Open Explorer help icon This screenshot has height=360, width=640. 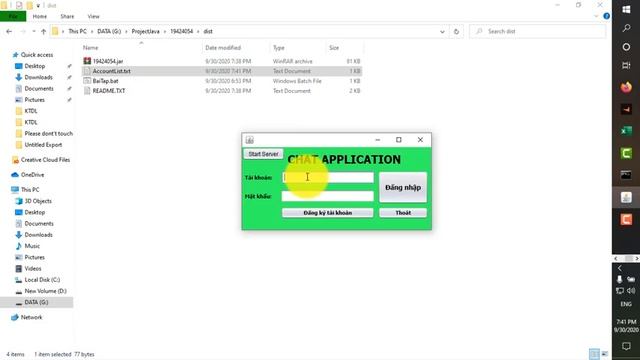click(x=607, y=16)
